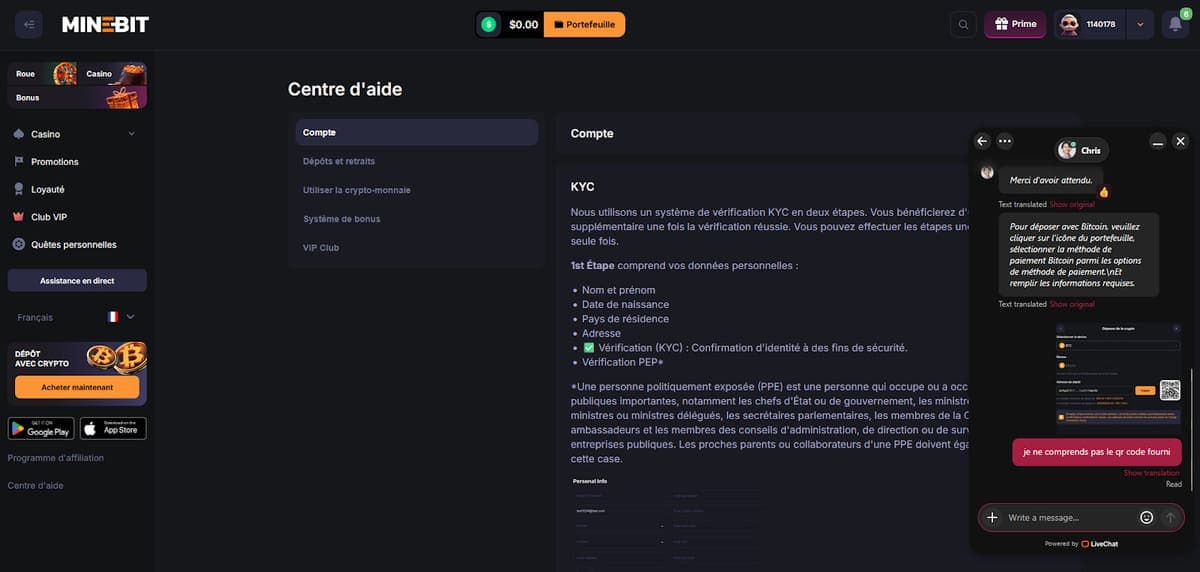Open the Casino chips tile
This screenshot has height=572, width=1200.
(112, 74)
